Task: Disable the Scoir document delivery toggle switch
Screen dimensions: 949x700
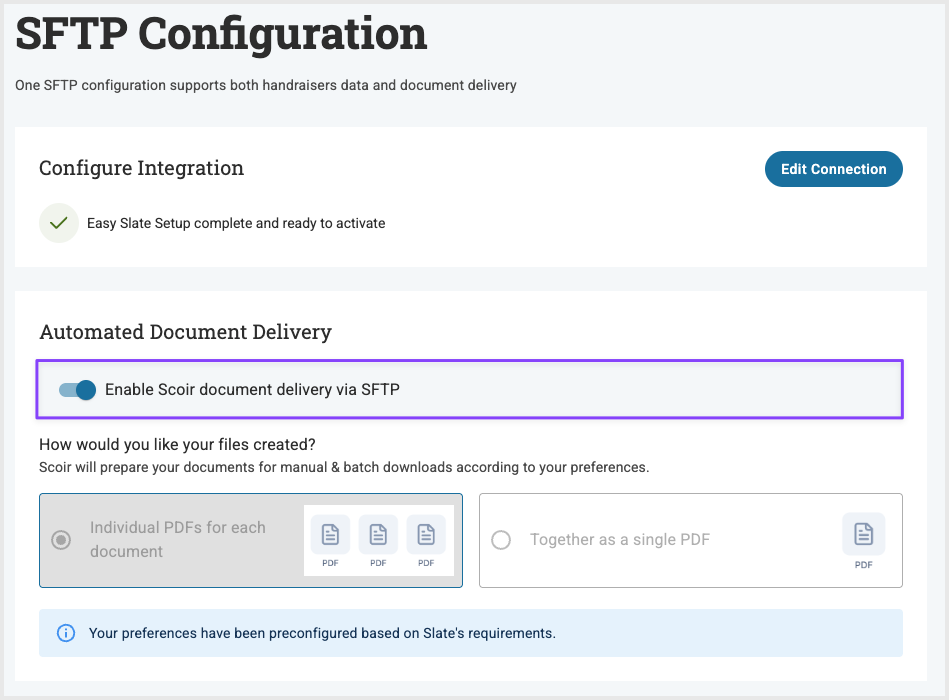Action: [x=77, y=389]
